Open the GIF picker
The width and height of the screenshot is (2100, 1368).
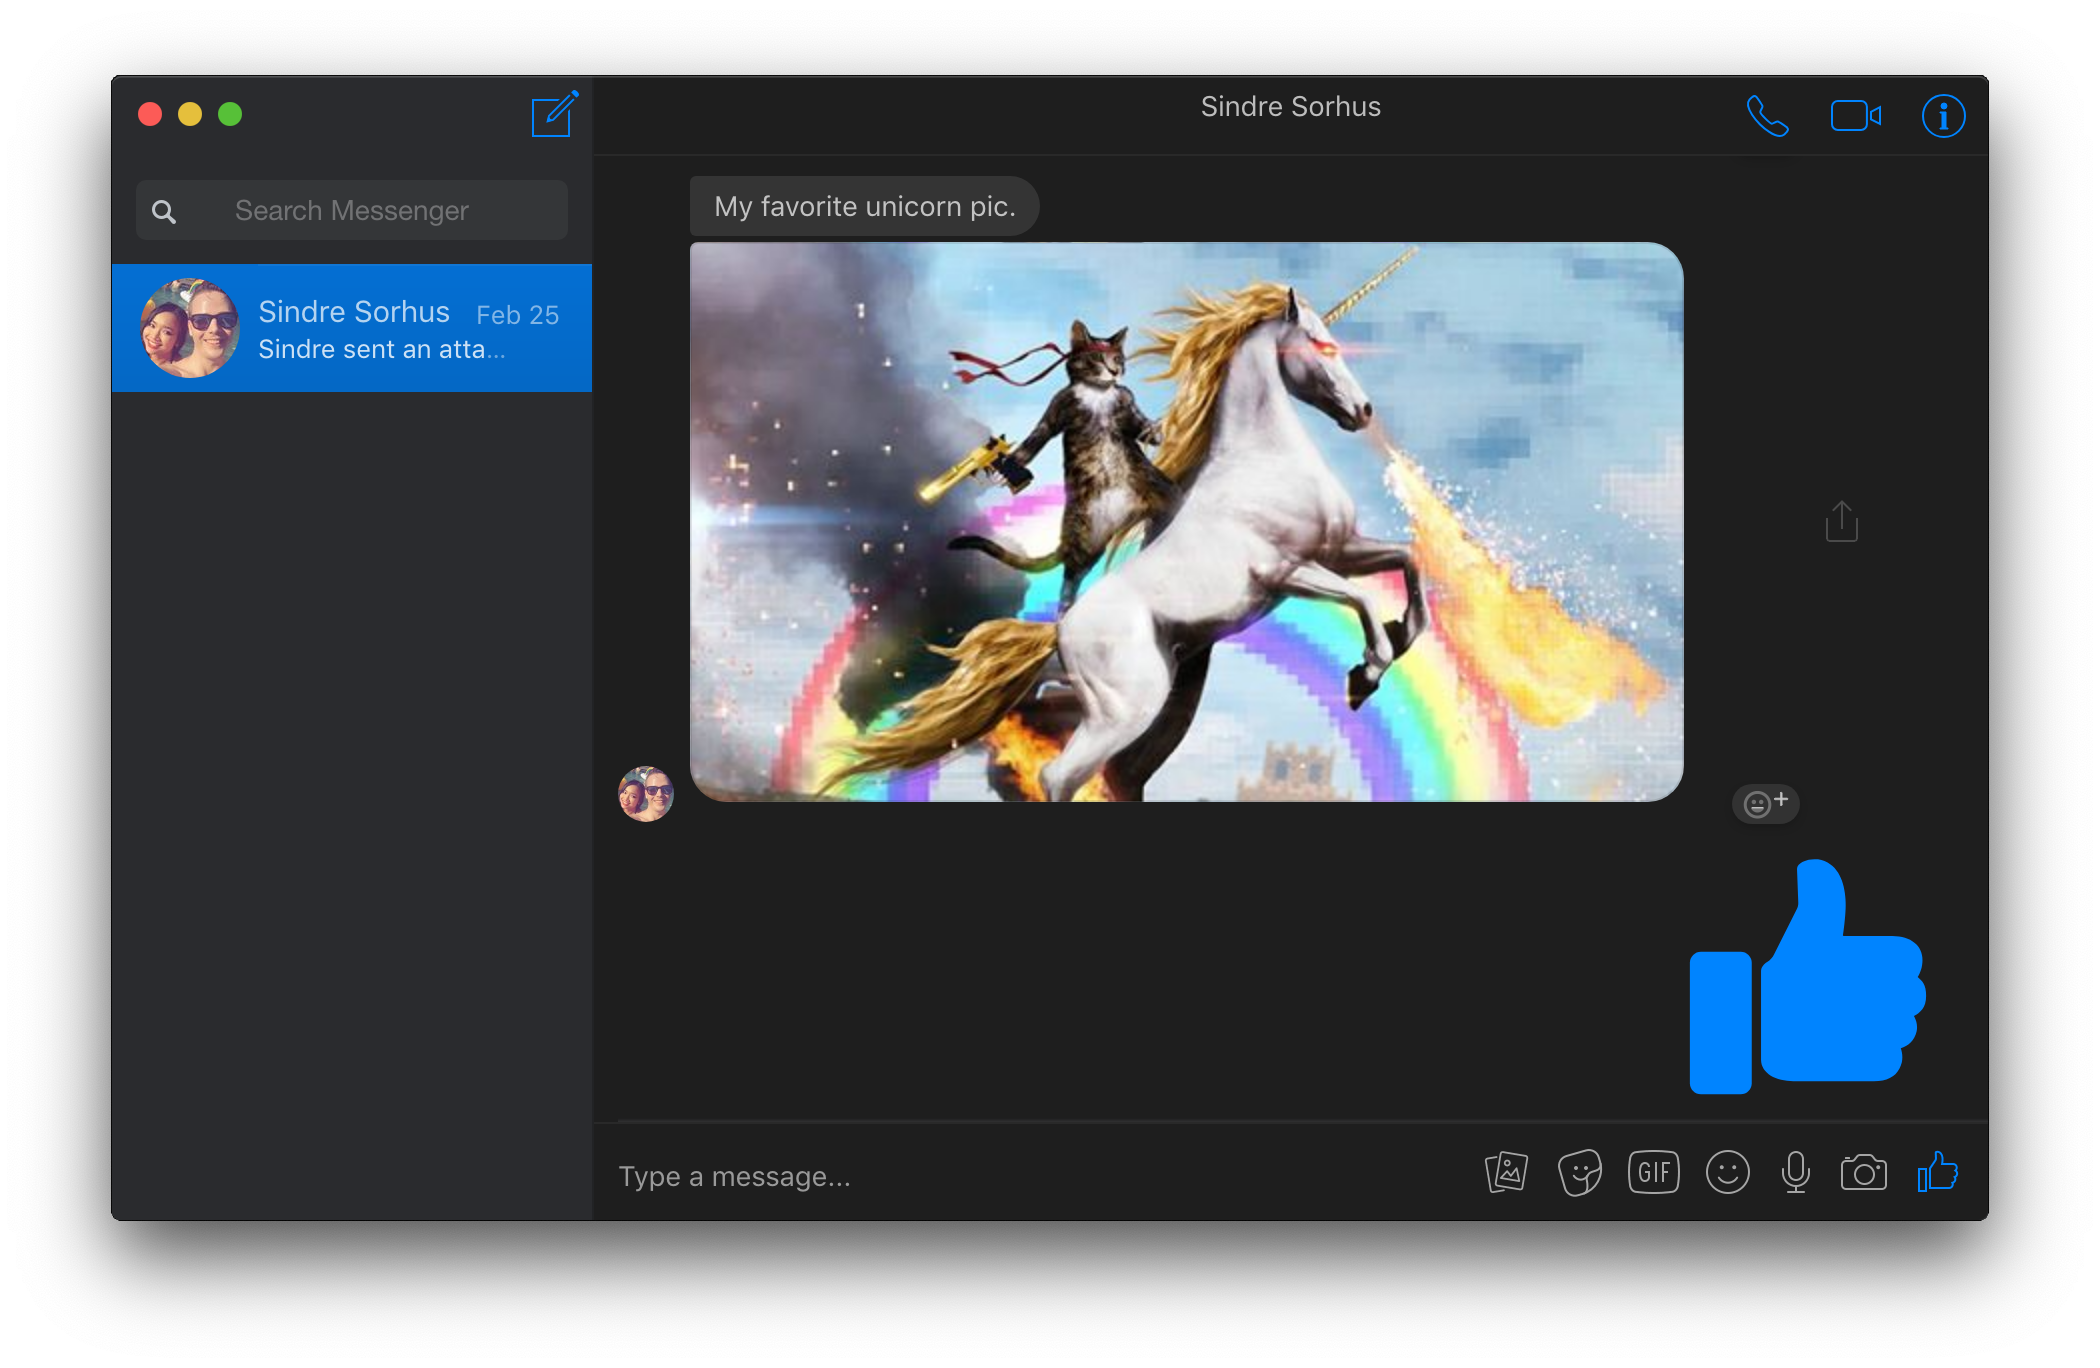tap(1653, 1172)
